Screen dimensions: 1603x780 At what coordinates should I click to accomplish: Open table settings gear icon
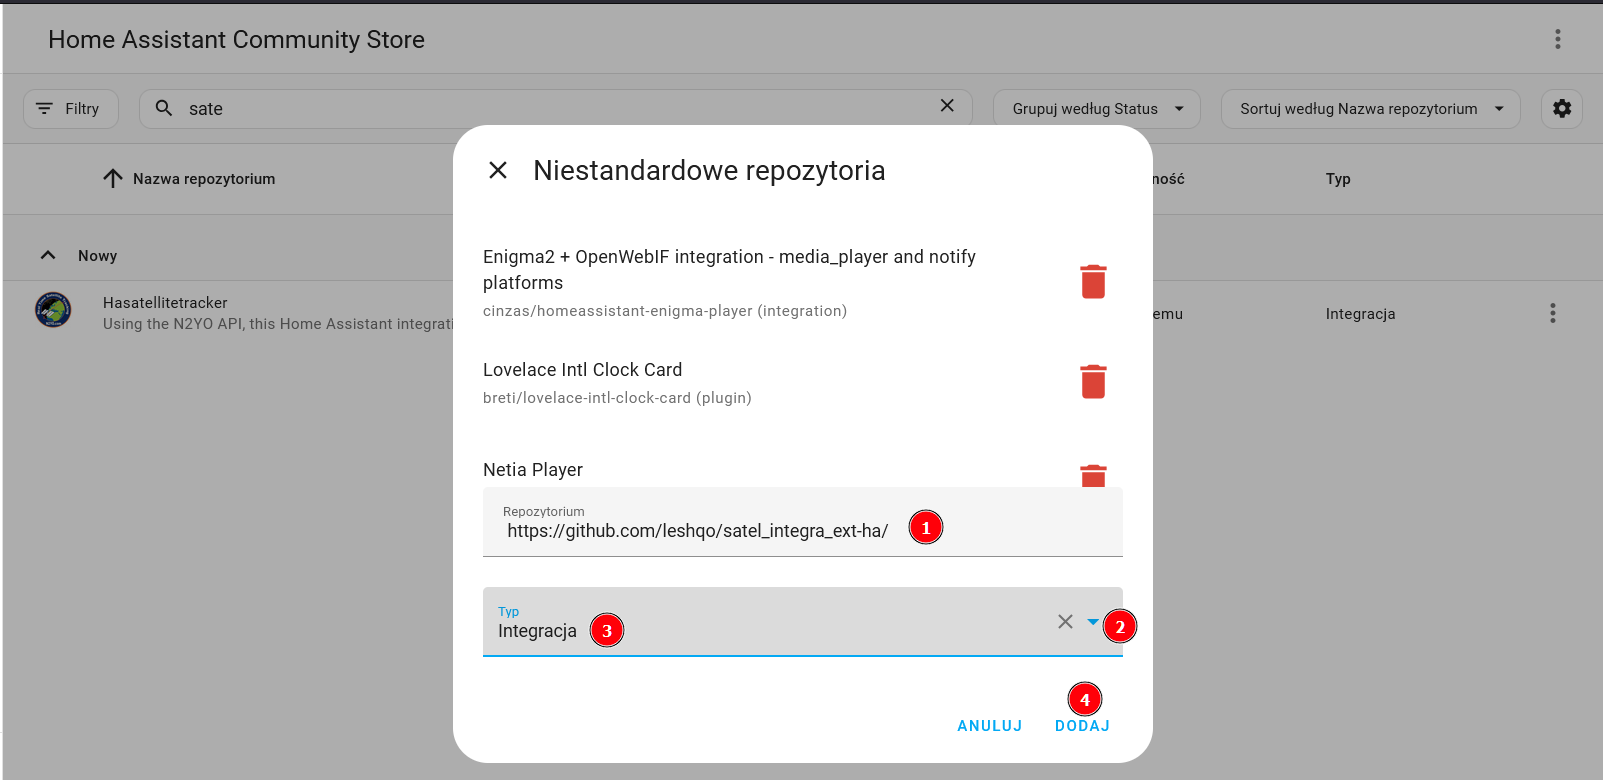(1562, 109)
